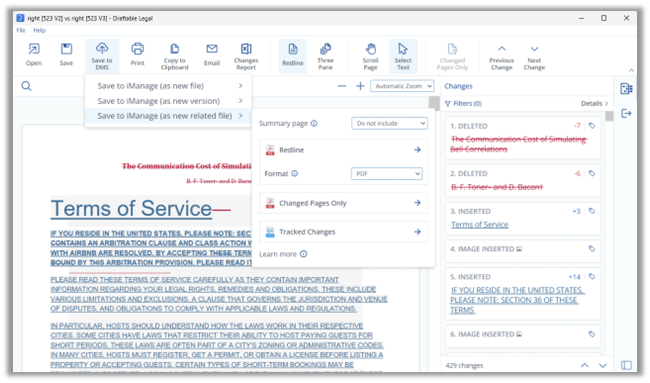Click the tag icon on change 1

[x=592, y=126]
